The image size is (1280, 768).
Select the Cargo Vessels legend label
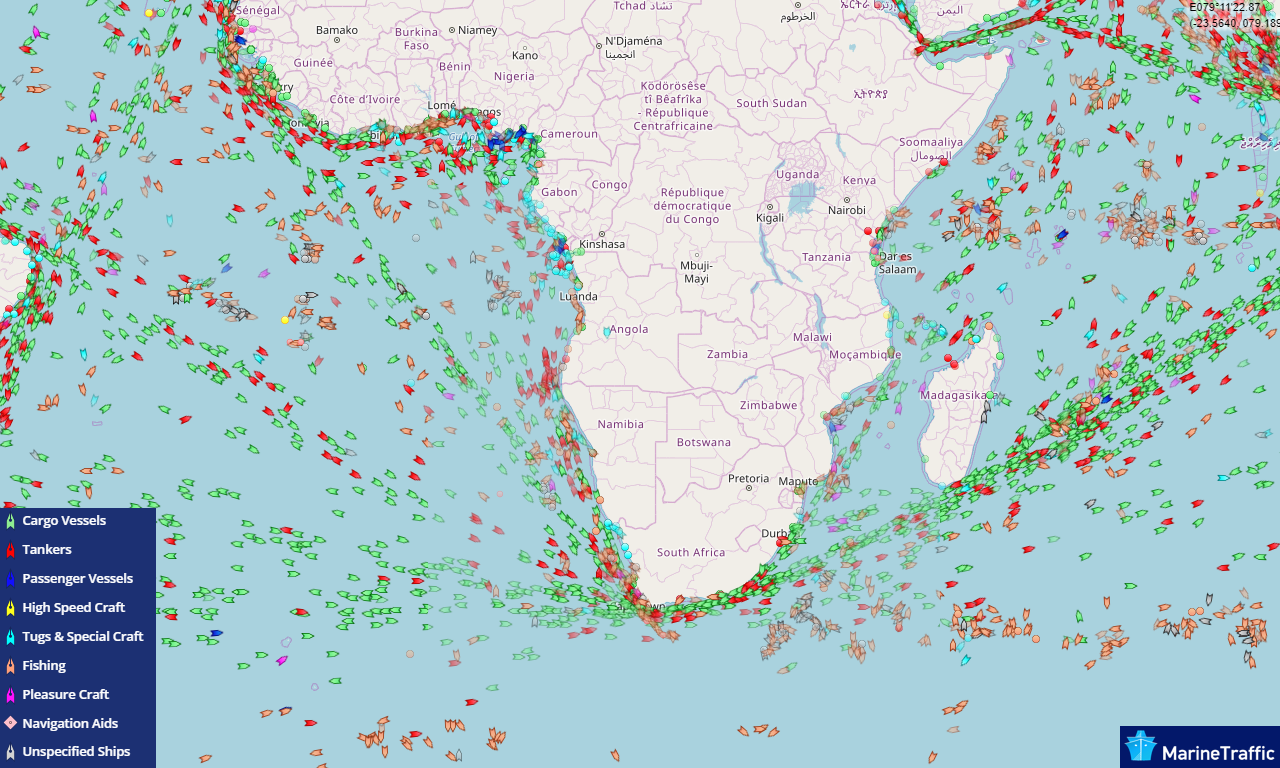coord(64,520)
